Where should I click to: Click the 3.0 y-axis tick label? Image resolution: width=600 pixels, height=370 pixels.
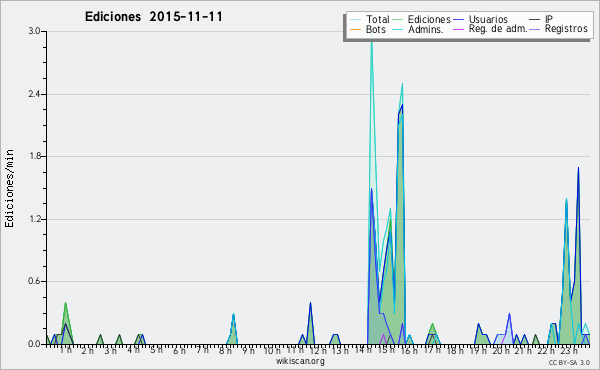tap(35, 31)
